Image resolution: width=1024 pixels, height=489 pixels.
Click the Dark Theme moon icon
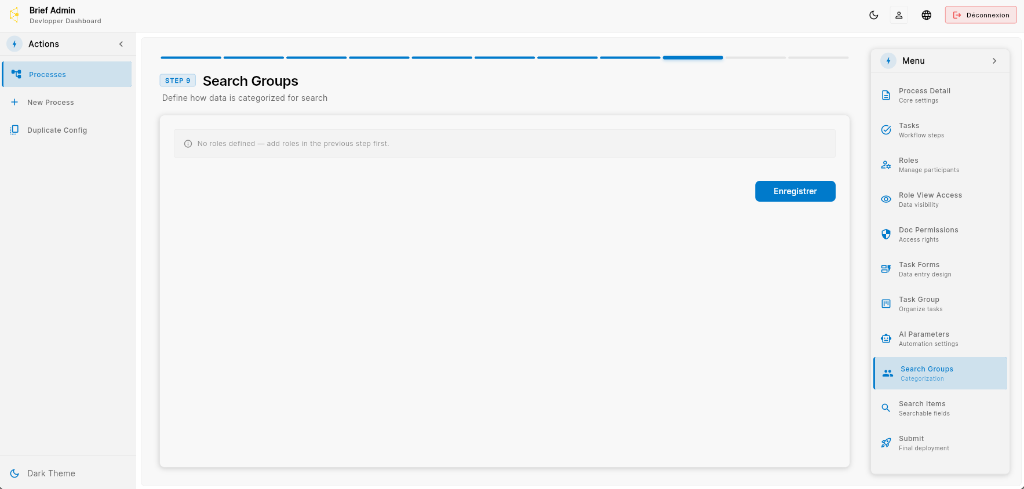(x=14, y=473)
